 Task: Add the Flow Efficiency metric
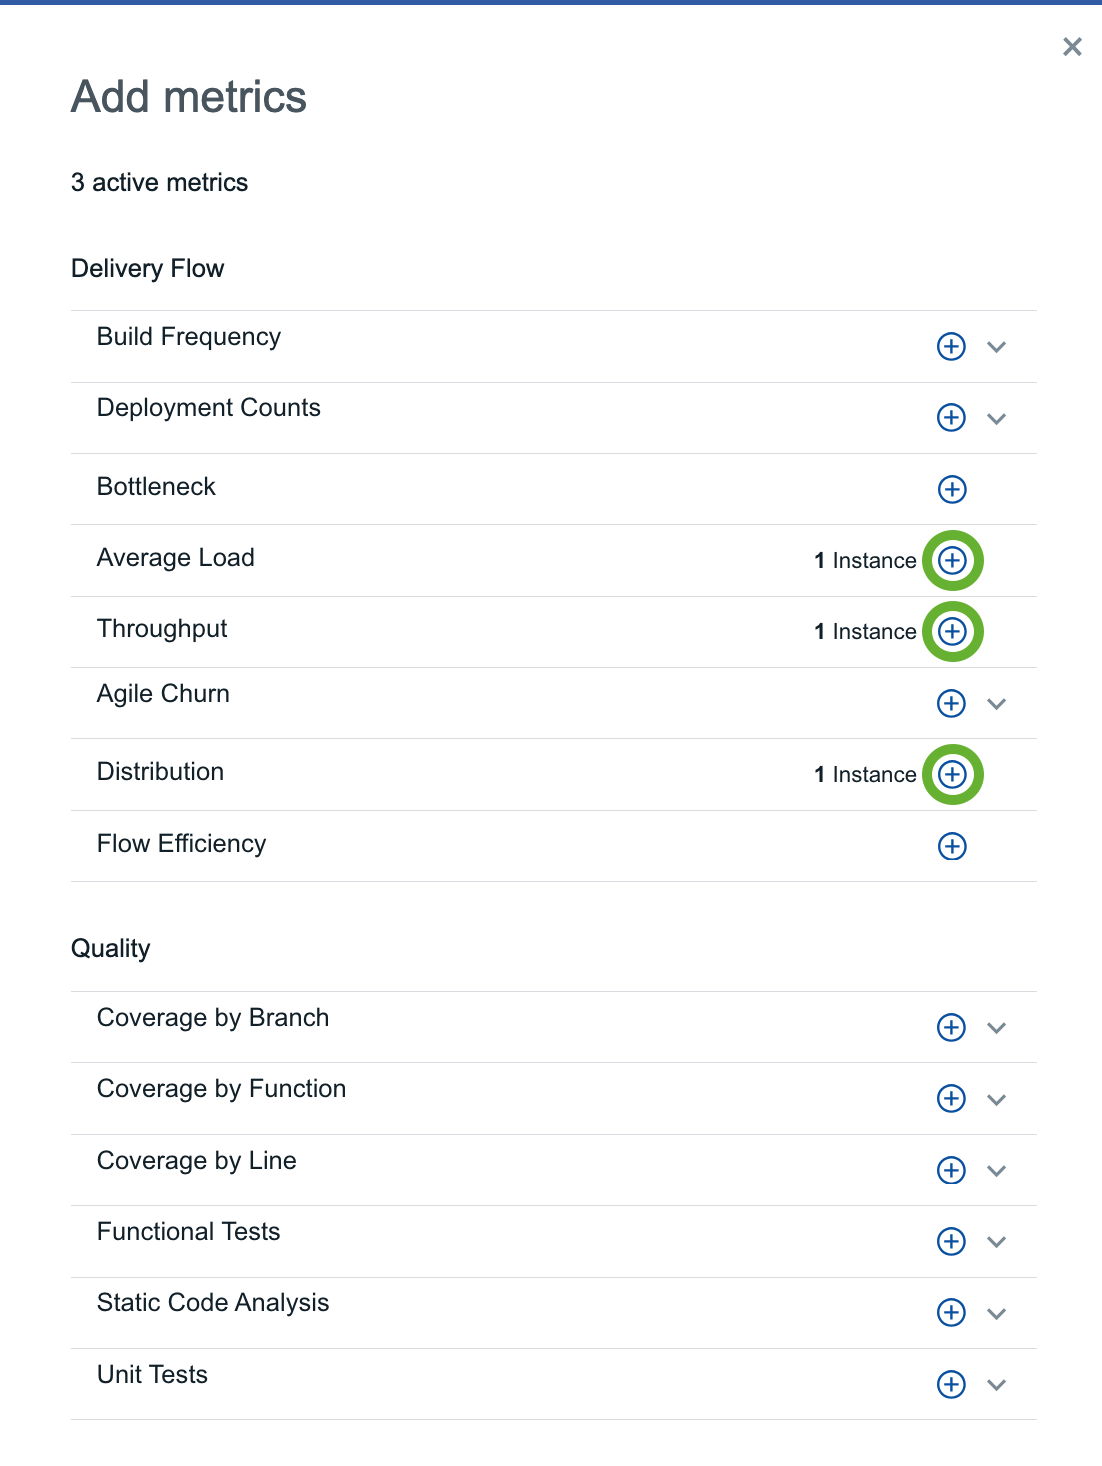(x=952, y=846)
